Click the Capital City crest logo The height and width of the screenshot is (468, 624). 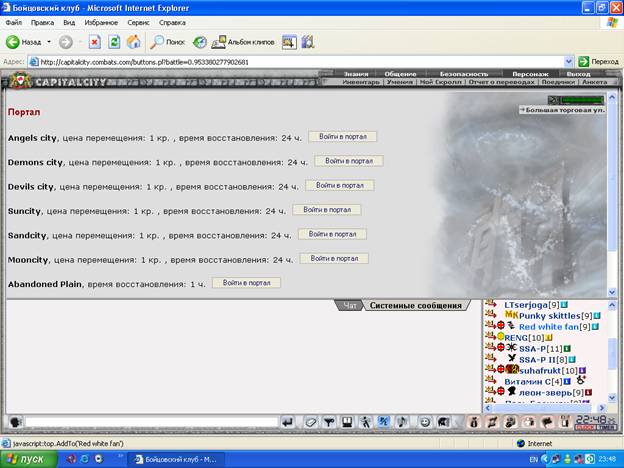click(x=21, y=81)
